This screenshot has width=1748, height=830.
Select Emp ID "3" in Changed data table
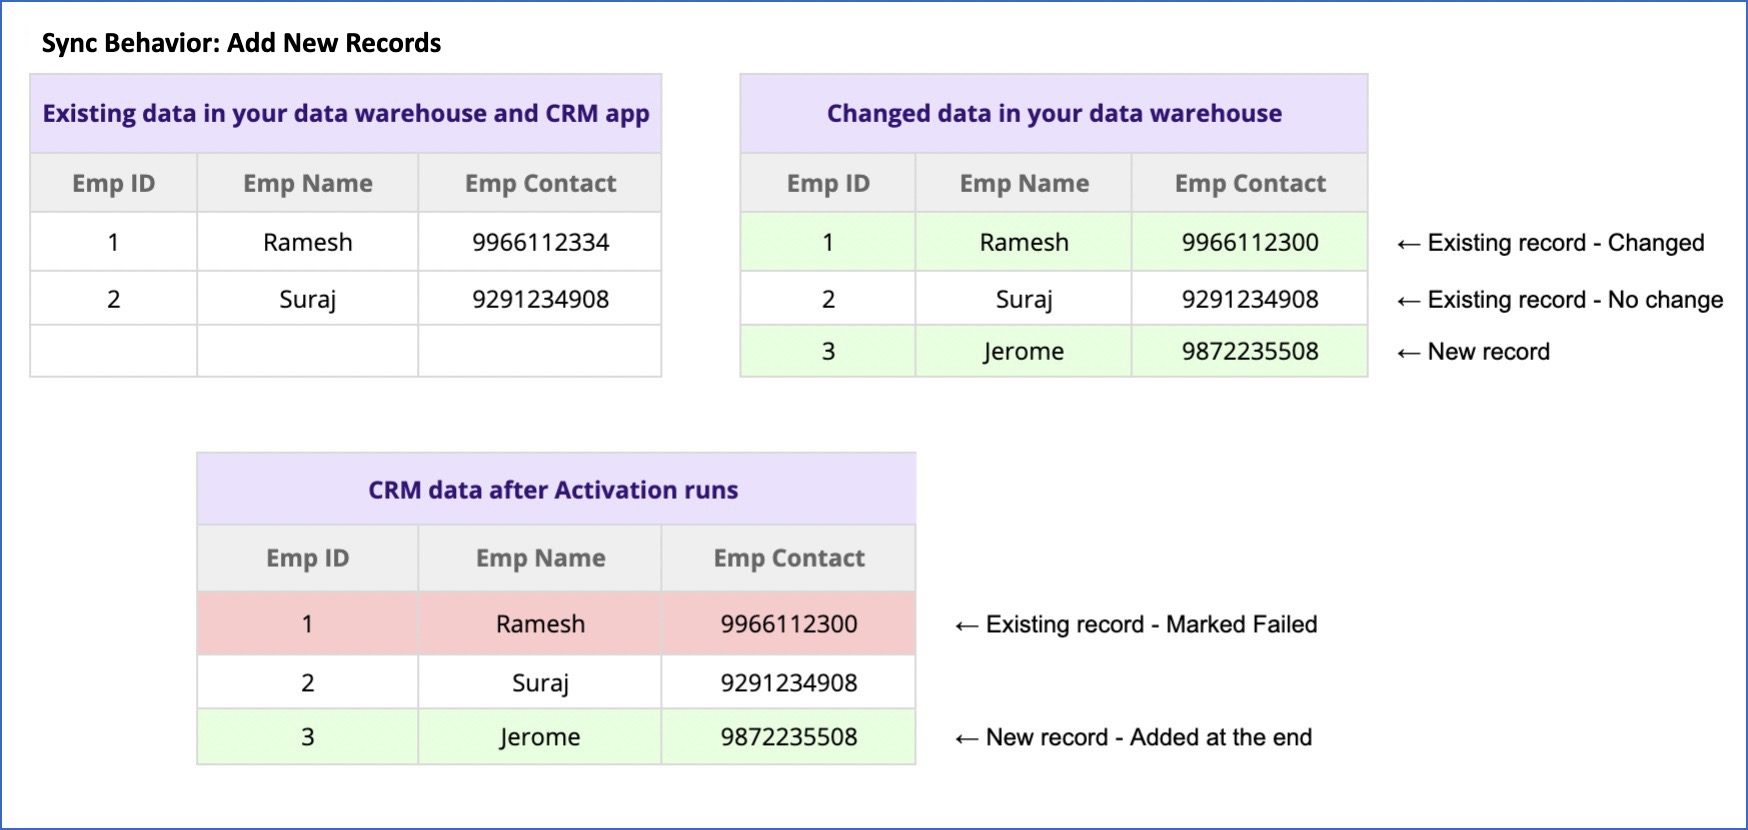click(x=828, y=351)
